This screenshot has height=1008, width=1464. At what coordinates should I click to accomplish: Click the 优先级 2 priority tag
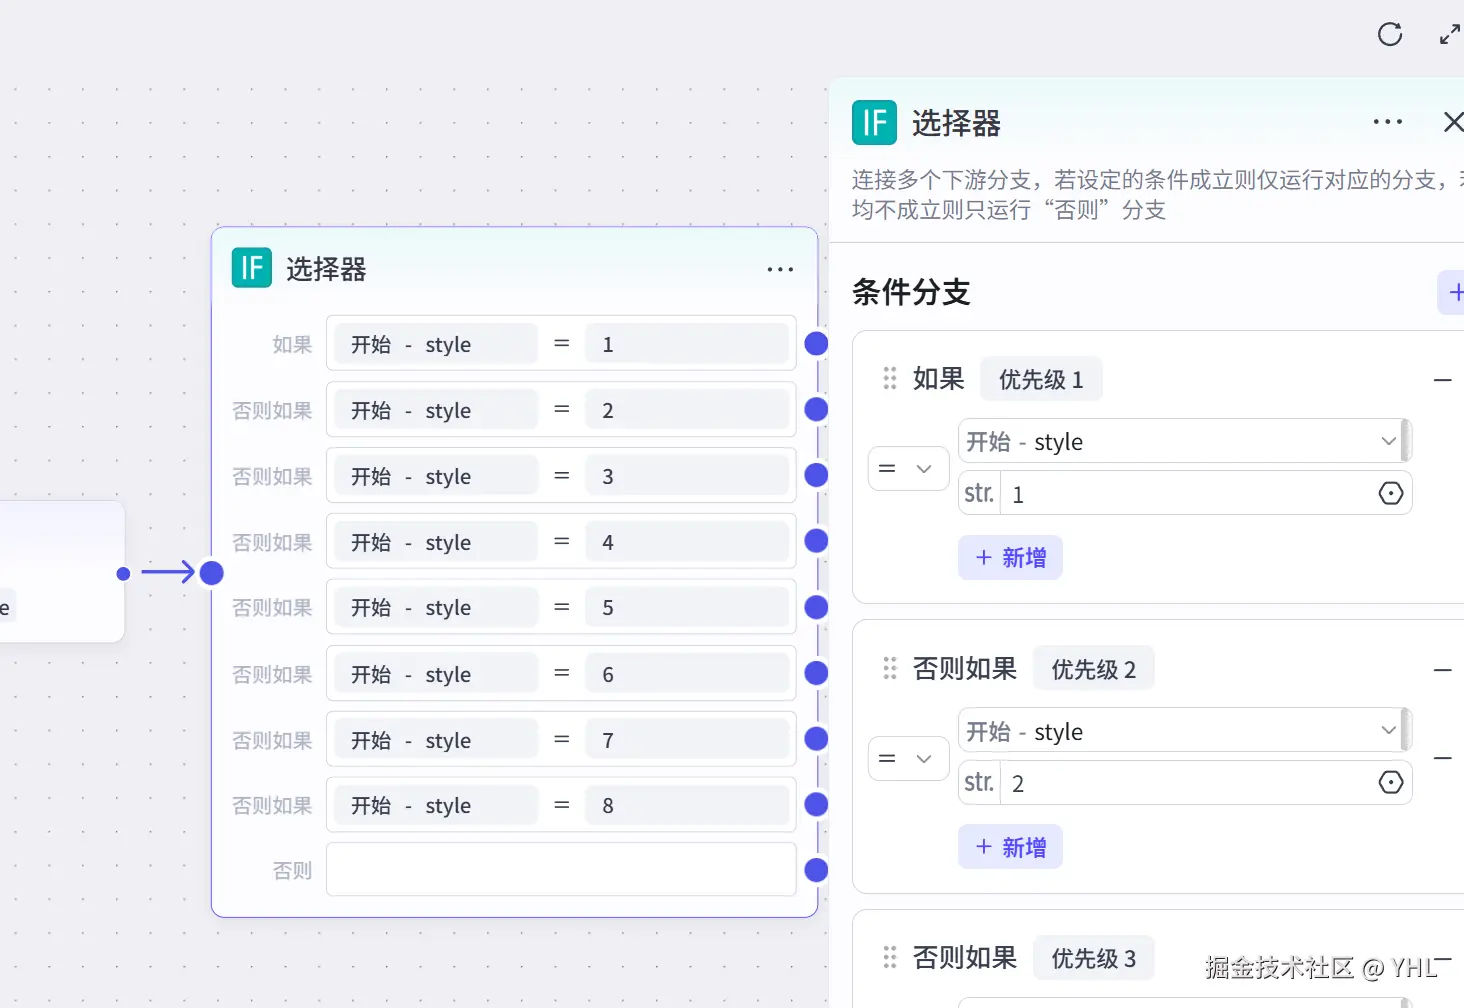(1093, 669)
